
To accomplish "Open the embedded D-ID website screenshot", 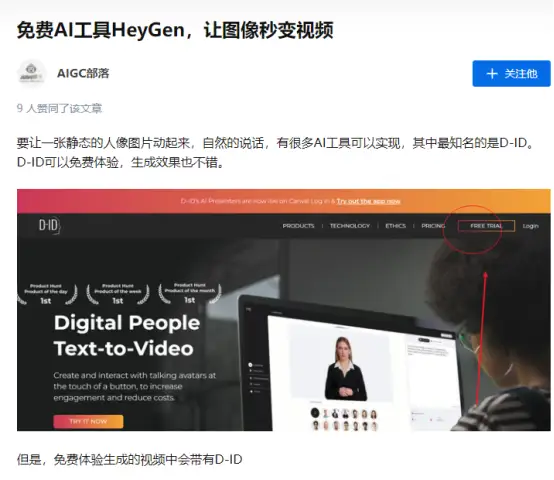I will (284, 310).
